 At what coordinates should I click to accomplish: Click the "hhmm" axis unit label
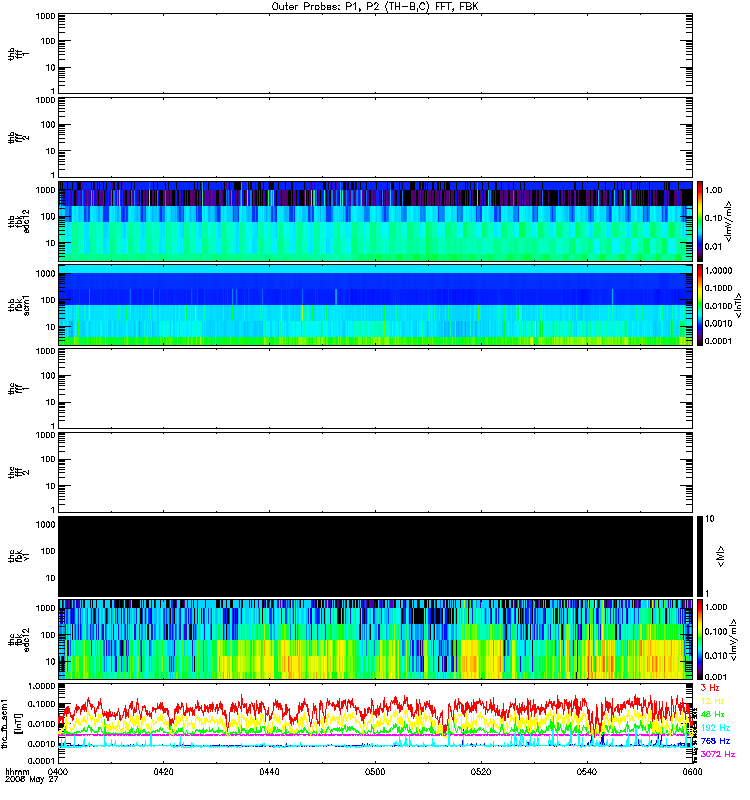pyautogui.click(x=17, y=772)
